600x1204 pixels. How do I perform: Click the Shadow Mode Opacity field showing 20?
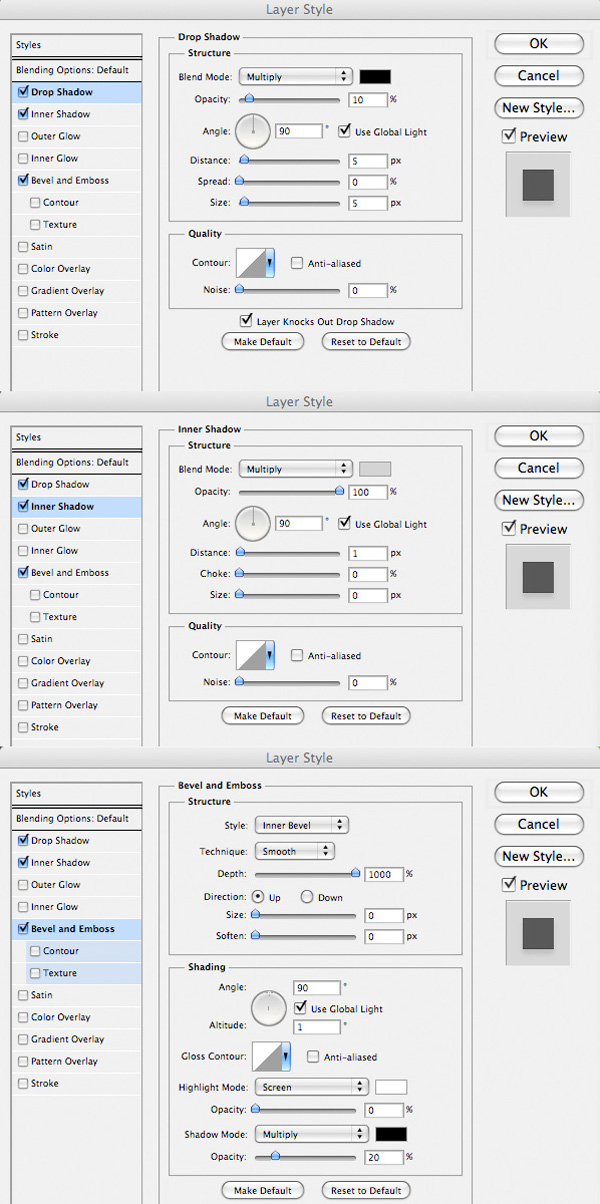coord(384,1156)
